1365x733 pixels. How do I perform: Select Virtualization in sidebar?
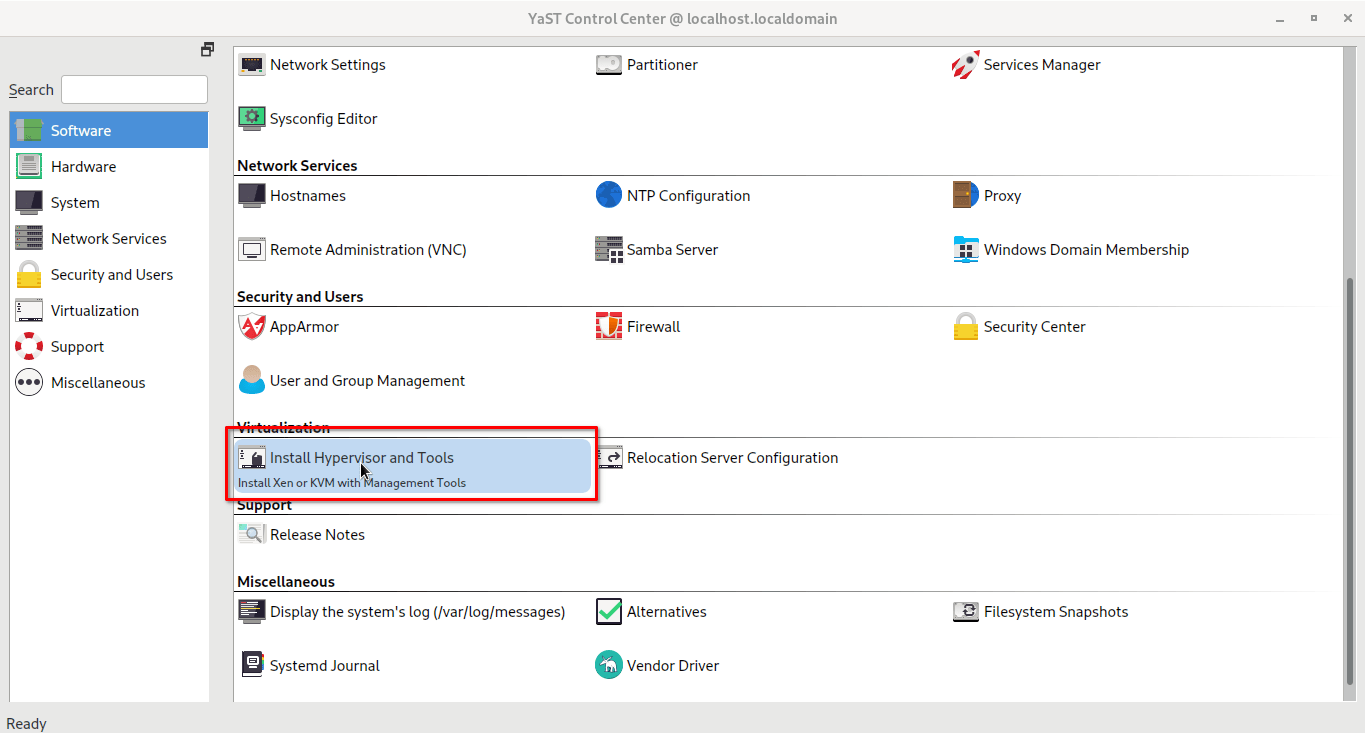point(109,311)
